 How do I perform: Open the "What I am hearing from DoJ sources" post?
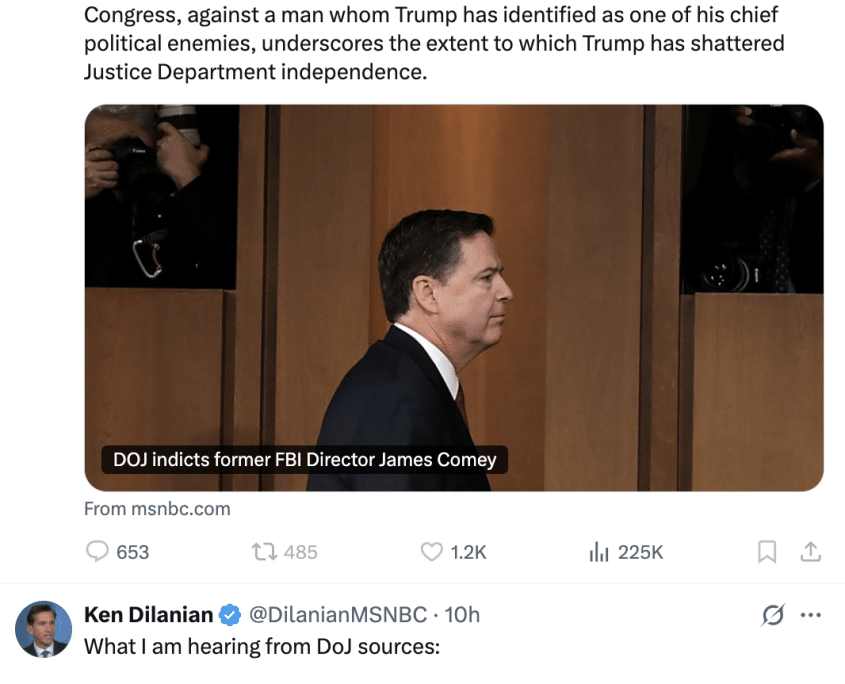point(262,646)
